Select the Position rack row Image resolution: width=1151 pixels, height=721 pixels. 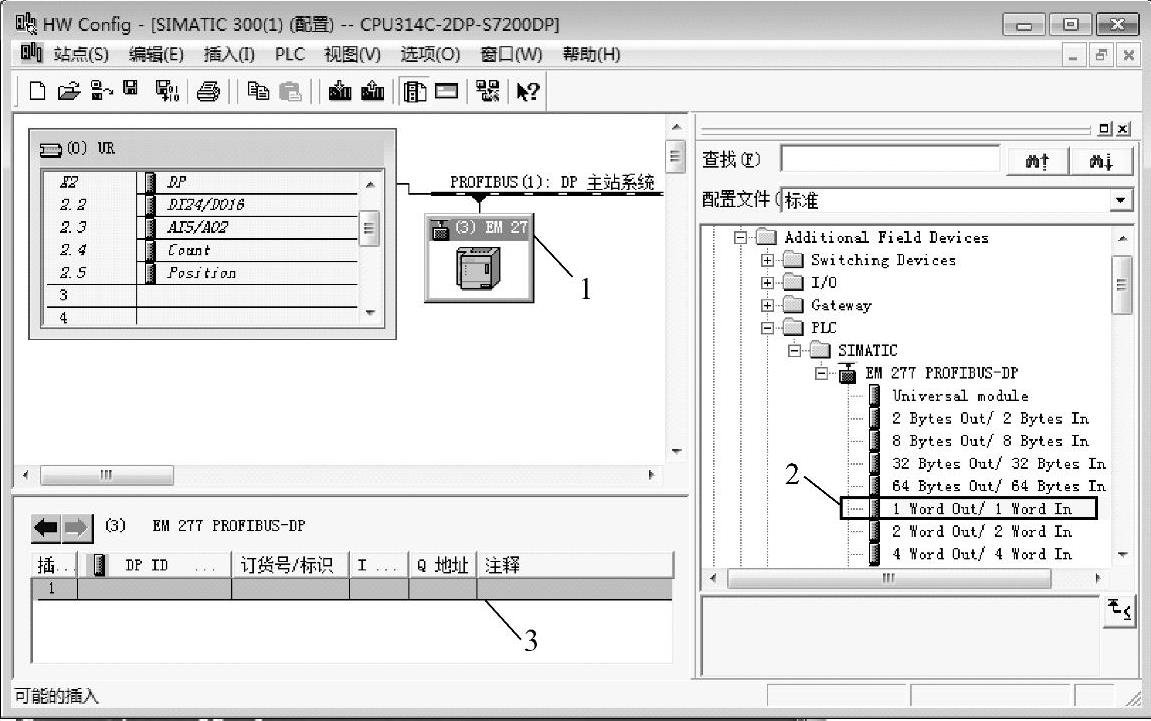[201, 273]
